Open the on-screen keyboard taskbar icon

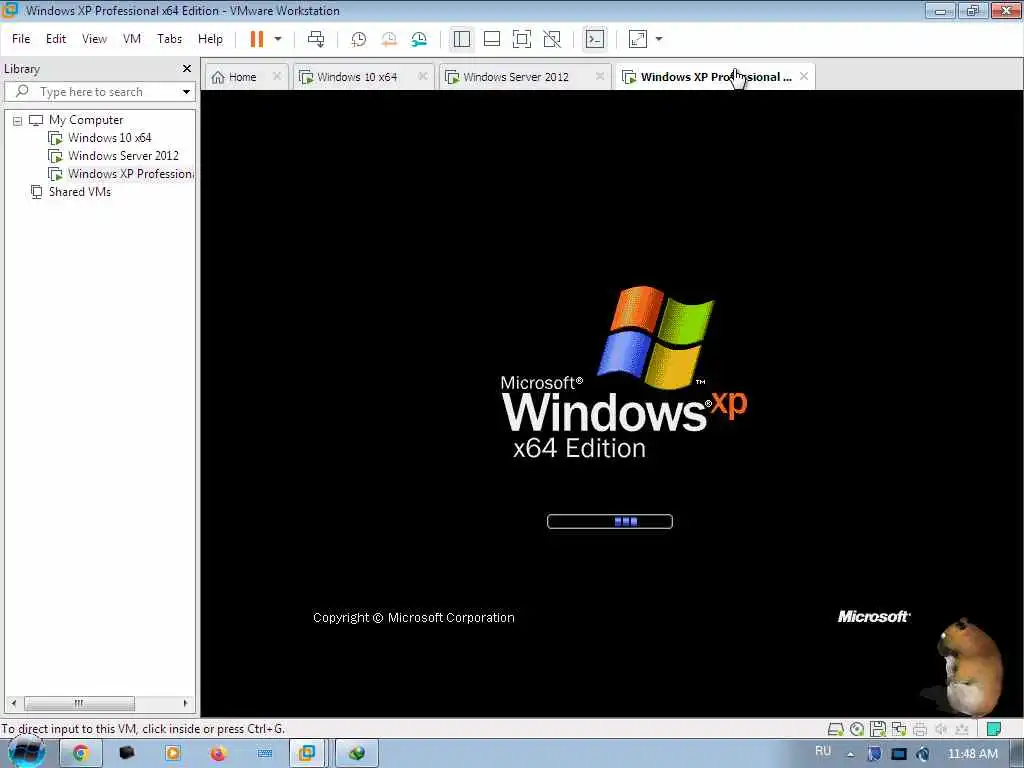click(264, 754)
